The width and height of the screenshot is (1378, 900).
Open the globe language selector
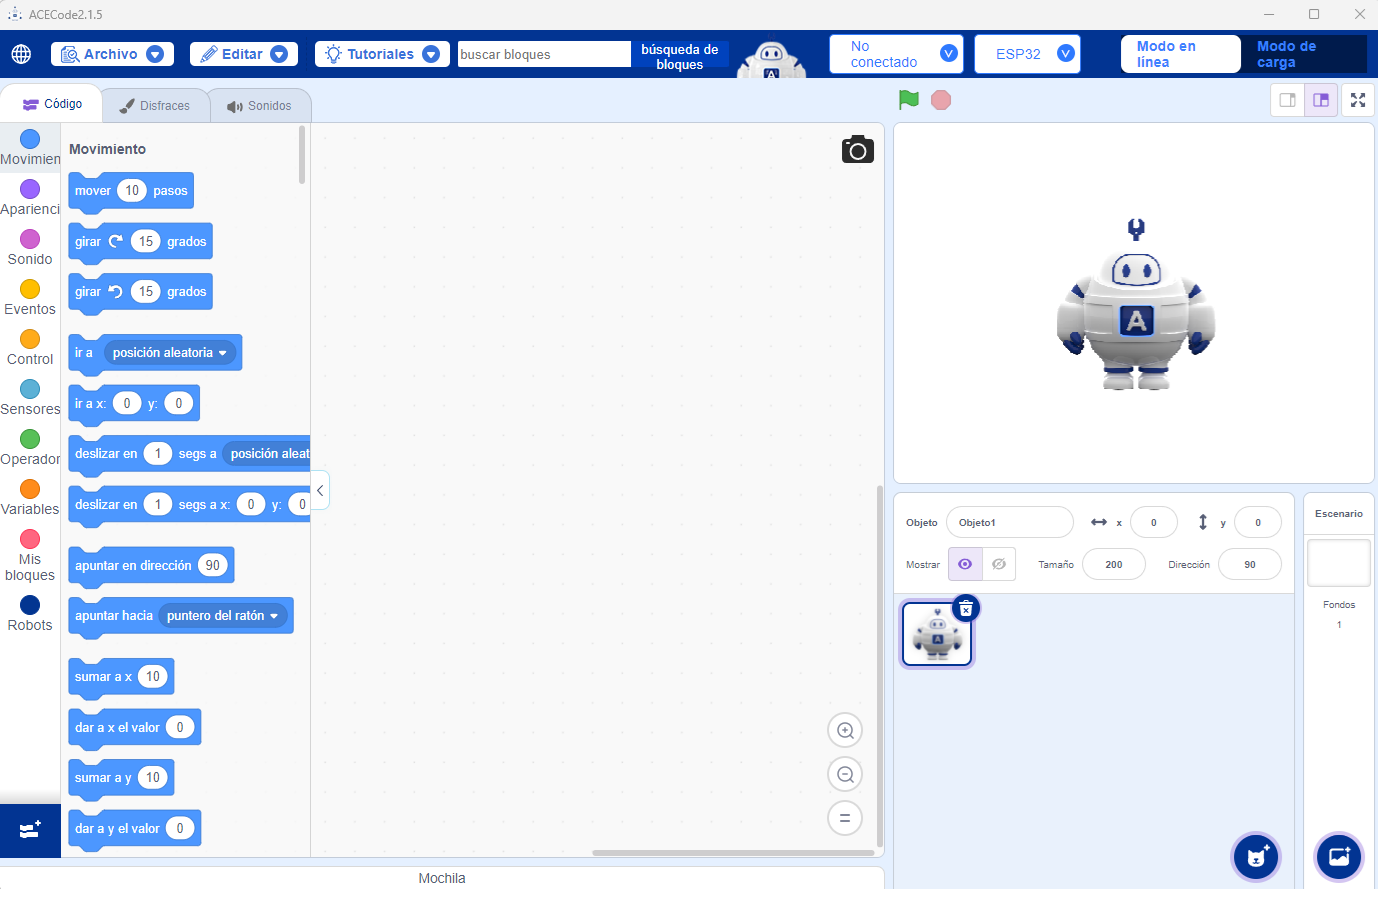(21, 54)
